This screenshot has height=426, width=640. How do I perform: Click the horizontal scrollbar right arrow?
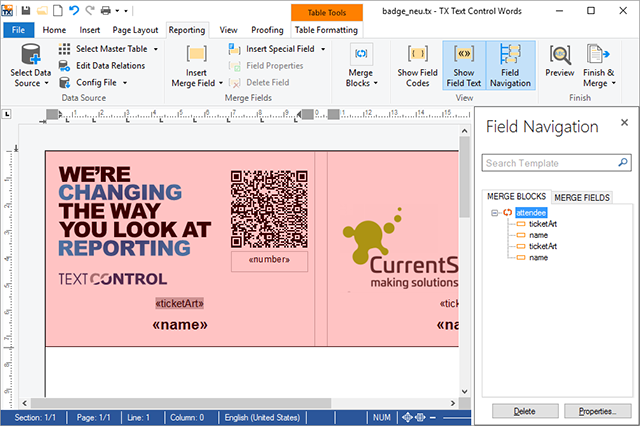click(453, 403)
